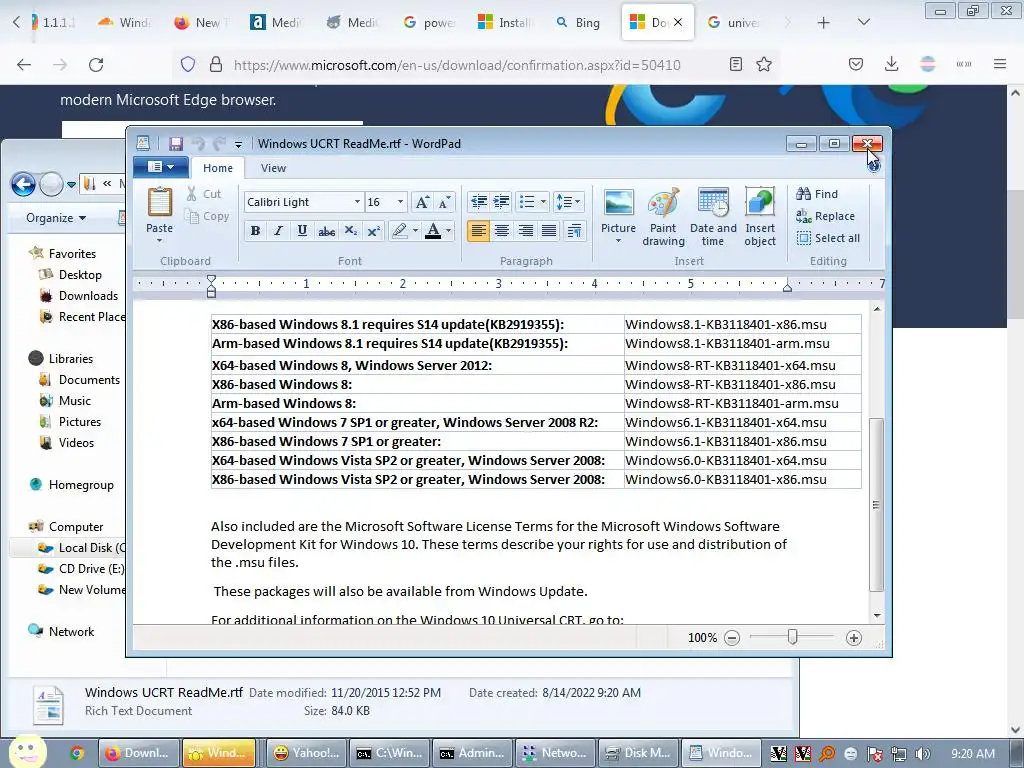Select Documents under Libraries in Explorer
The height and width of the screenshot is (768, 1024).
[89, 380]
